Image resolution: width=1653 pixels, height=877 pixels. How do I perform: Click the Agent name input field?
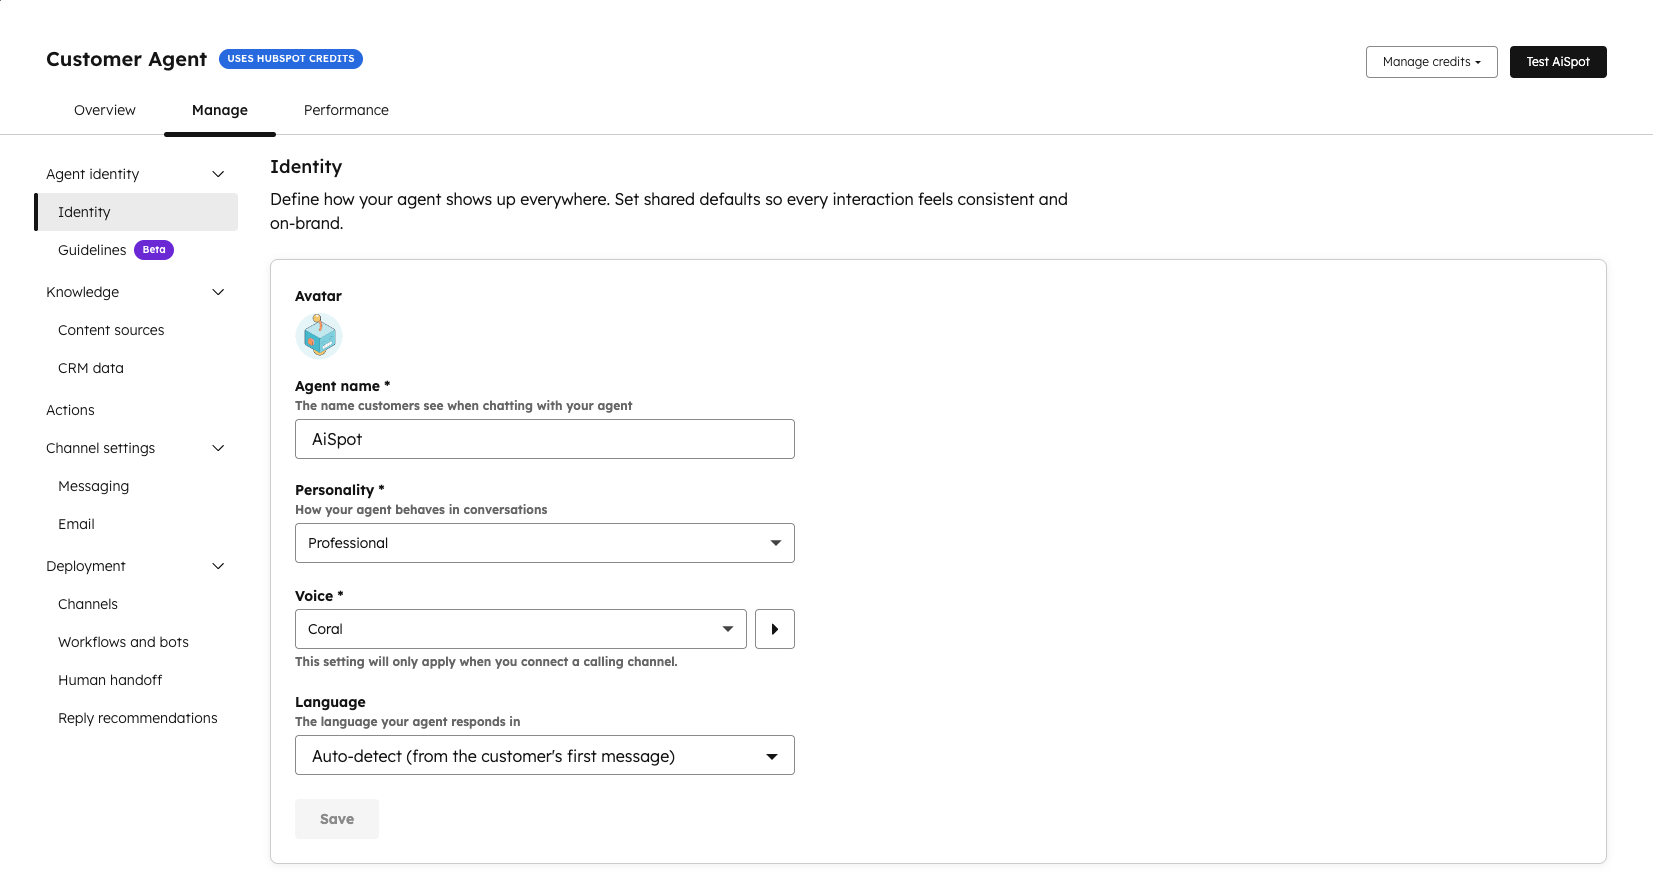tap(544, 439)
